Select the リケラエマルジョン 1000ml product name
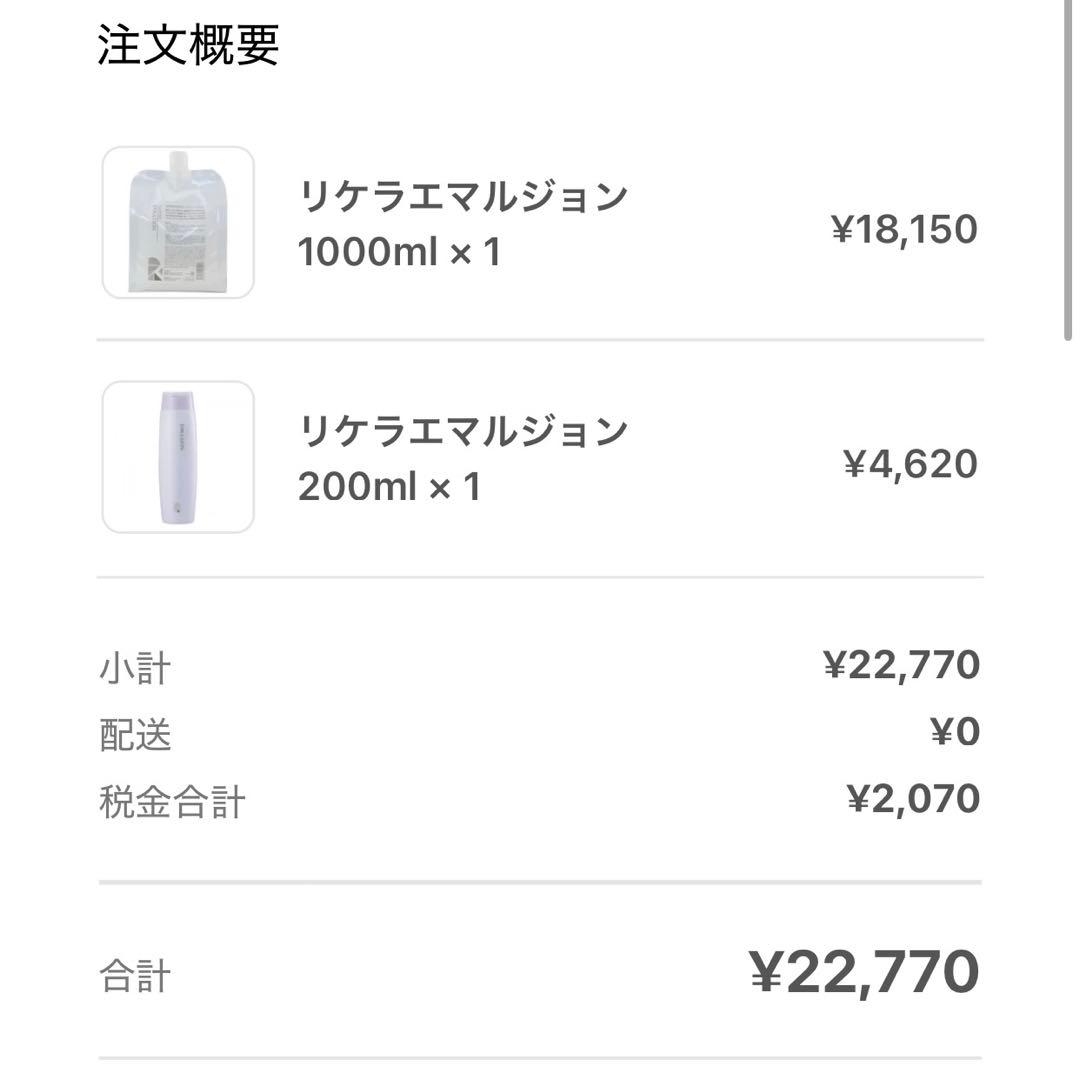This screenshot has height=1080, width=1080. coord(464,196)
